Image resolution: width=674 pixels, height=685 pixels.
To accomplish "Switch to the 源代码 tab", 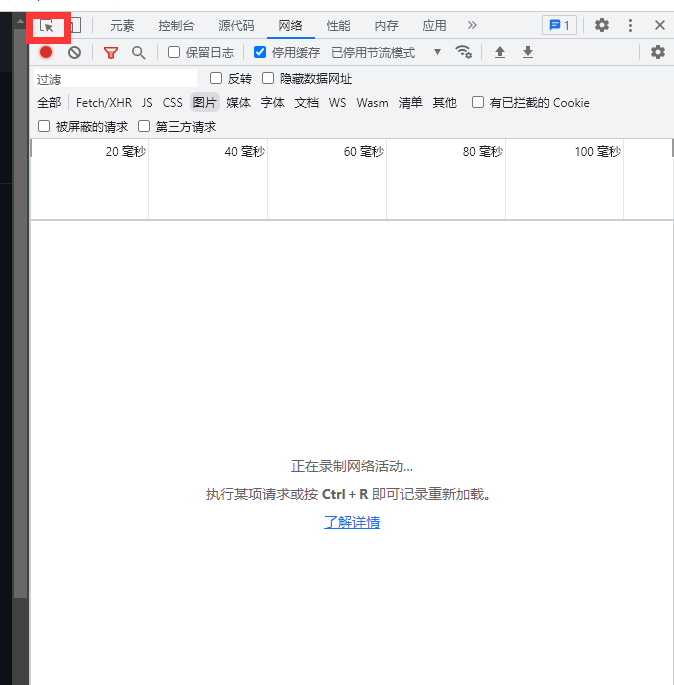I will [236, 25].
